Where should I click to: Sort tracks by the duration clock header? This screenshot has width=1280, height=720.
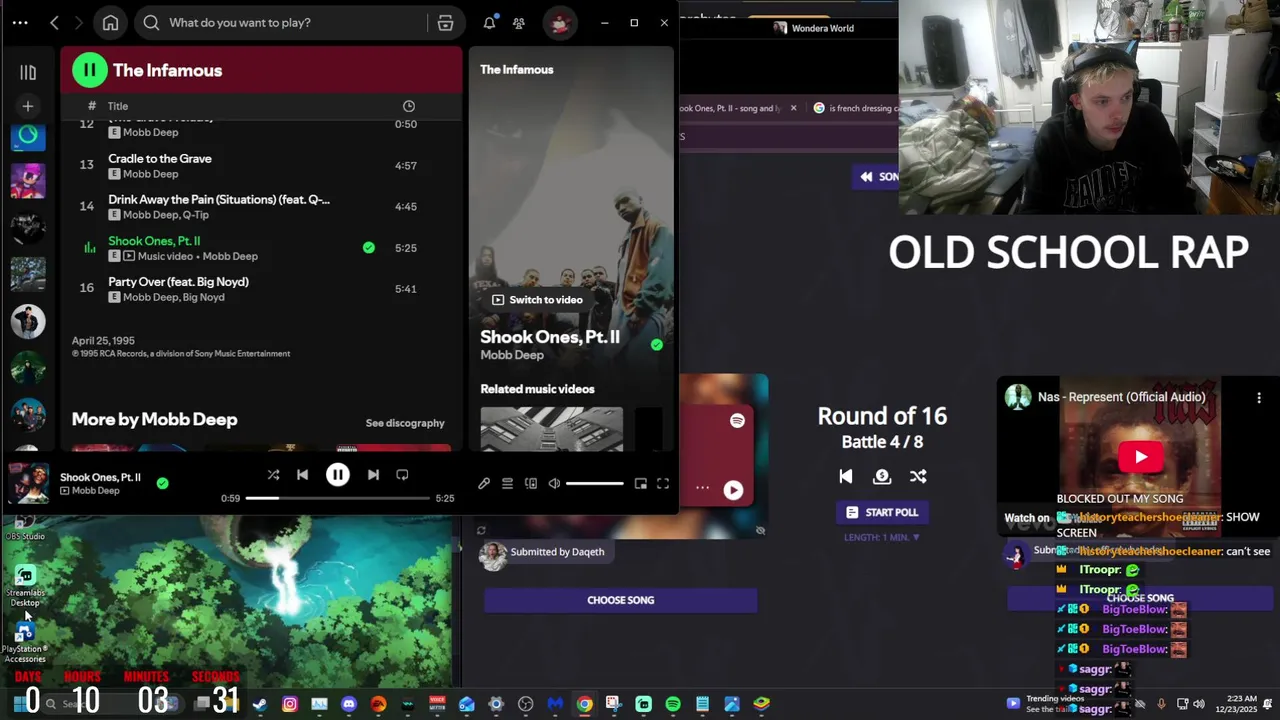pyautogui.click(x=408, y=106)
